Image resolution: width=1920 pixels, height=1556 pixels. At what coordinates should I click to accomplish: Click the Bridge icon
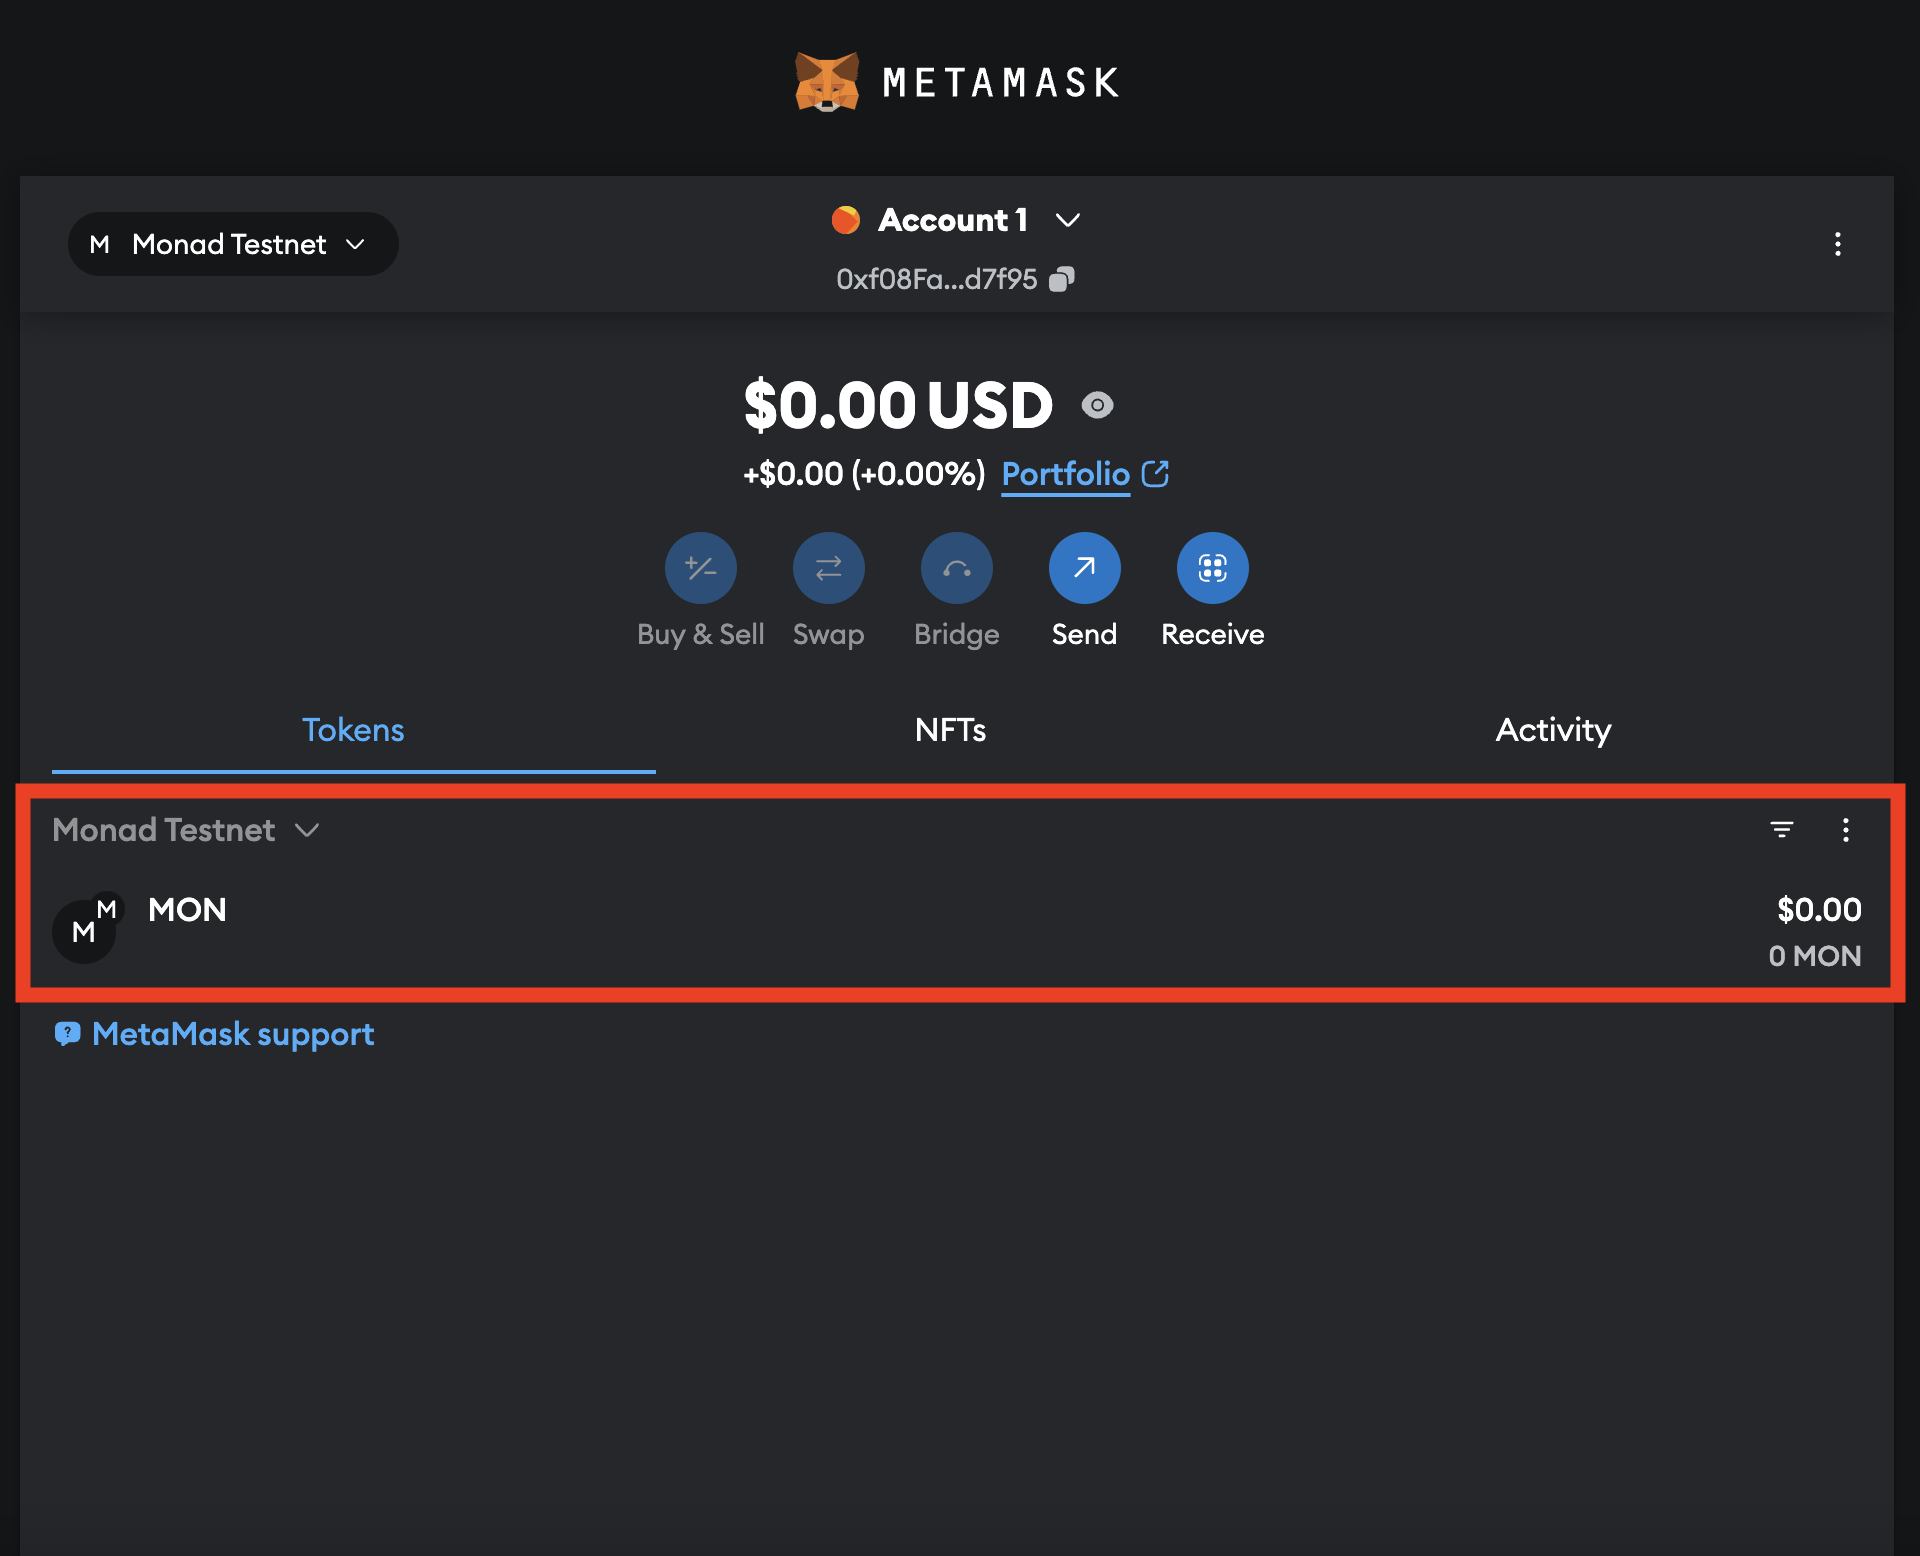[956, 567]
